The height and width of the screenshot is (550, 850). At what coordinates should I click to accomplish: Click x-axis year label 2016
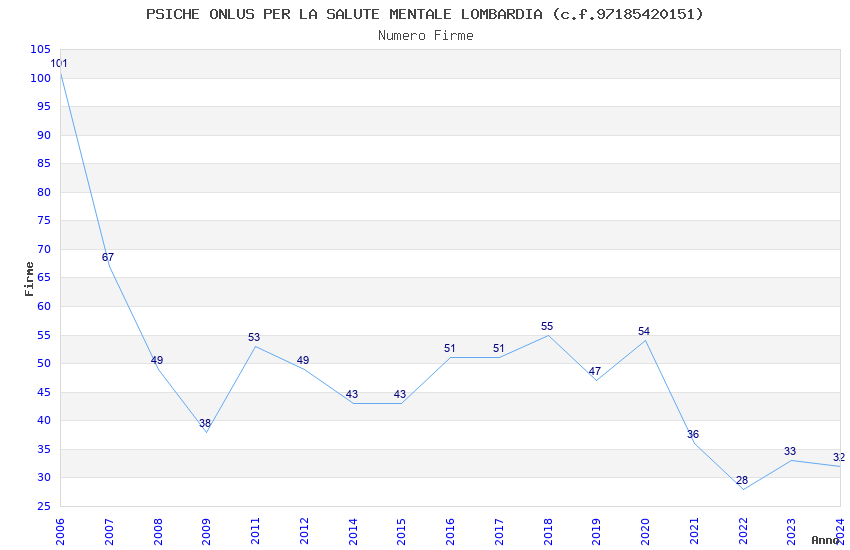(x=450, y=531)
